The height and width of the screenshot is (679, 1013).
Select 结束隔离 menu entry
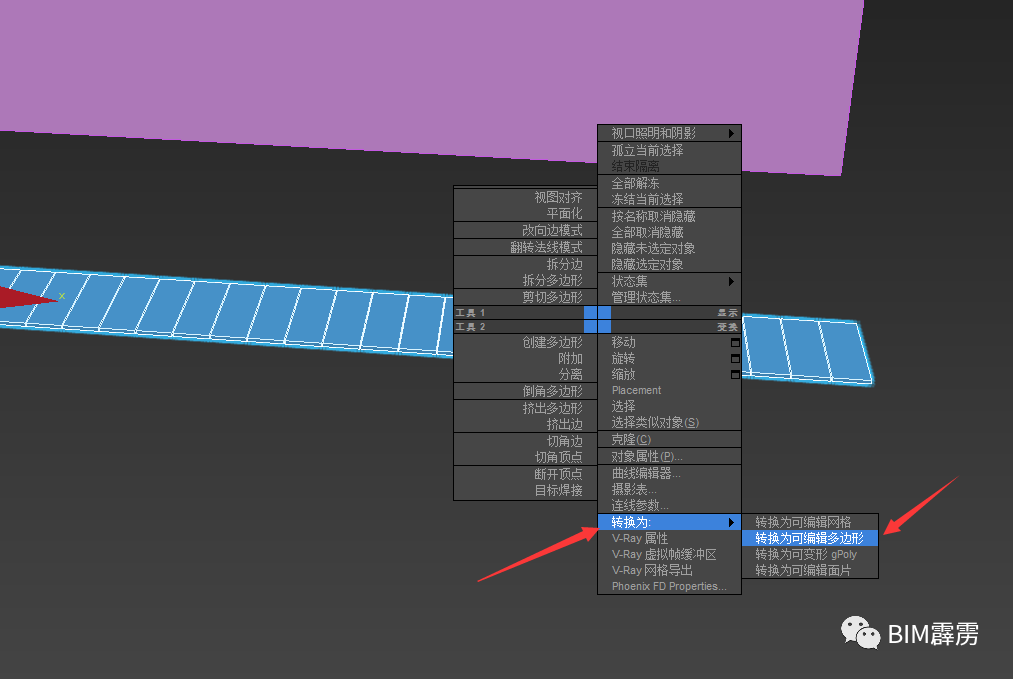click(669, 166)
